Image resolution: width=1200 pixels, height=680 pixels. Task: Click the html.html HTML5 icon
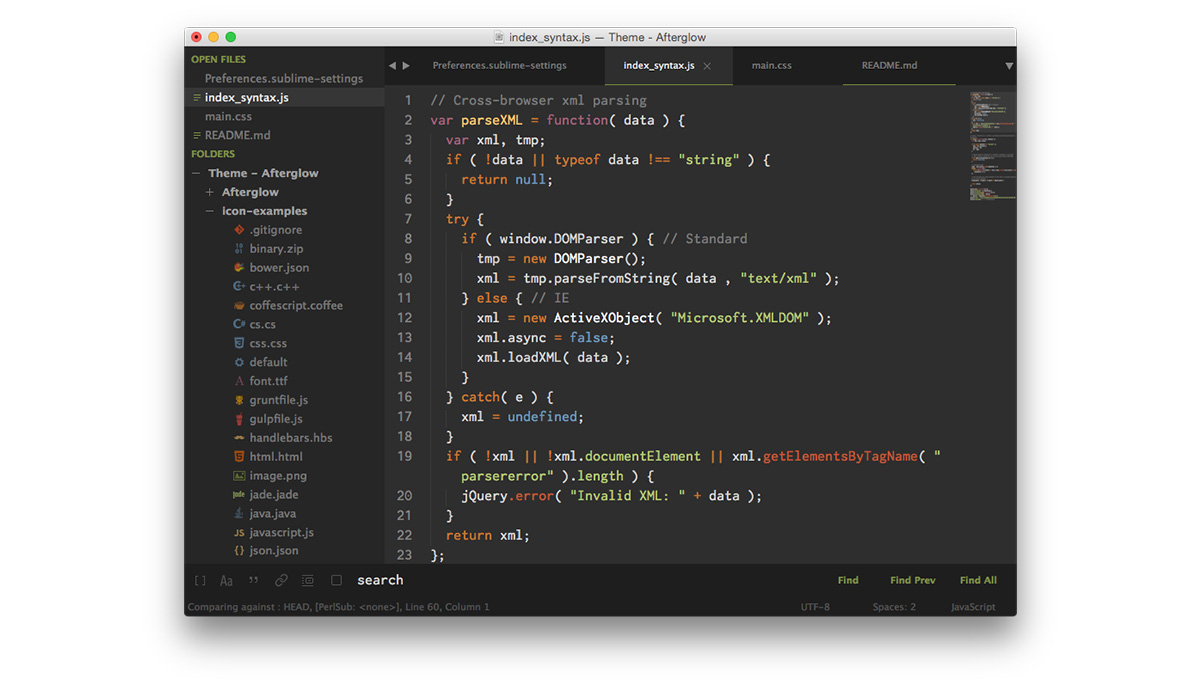pyautogui.click(x=239, y=457)
